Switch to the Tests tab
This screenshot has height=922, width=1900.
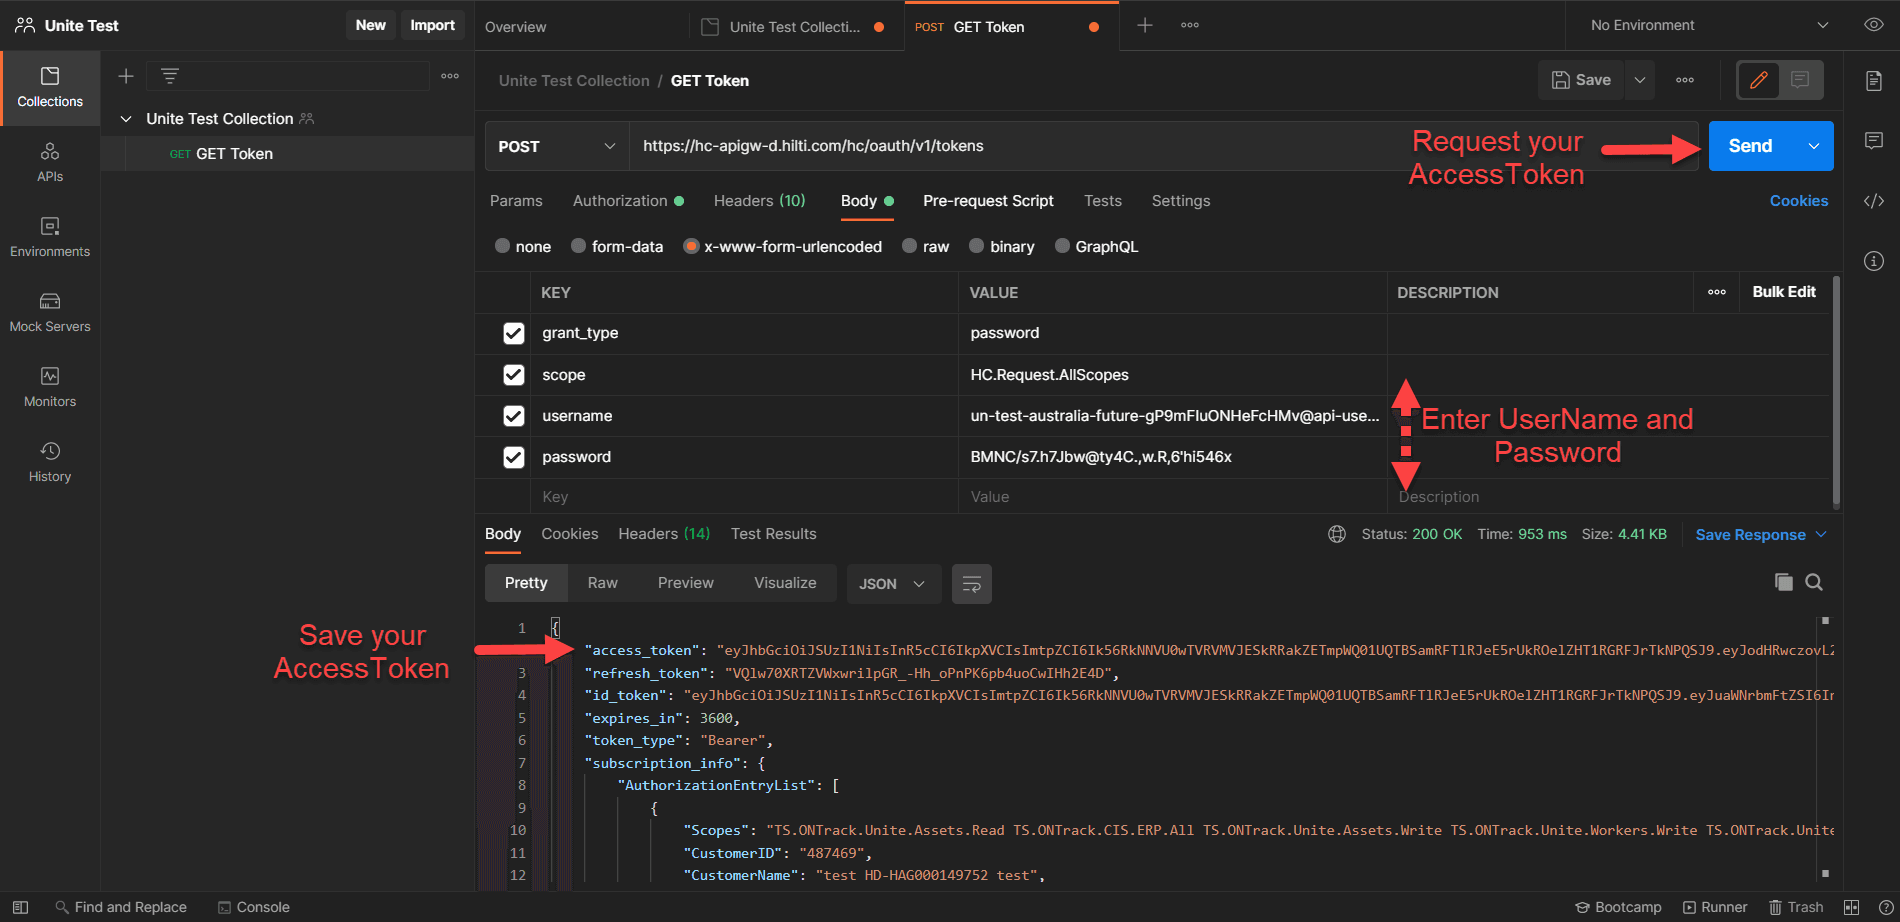click(1102, 201)
